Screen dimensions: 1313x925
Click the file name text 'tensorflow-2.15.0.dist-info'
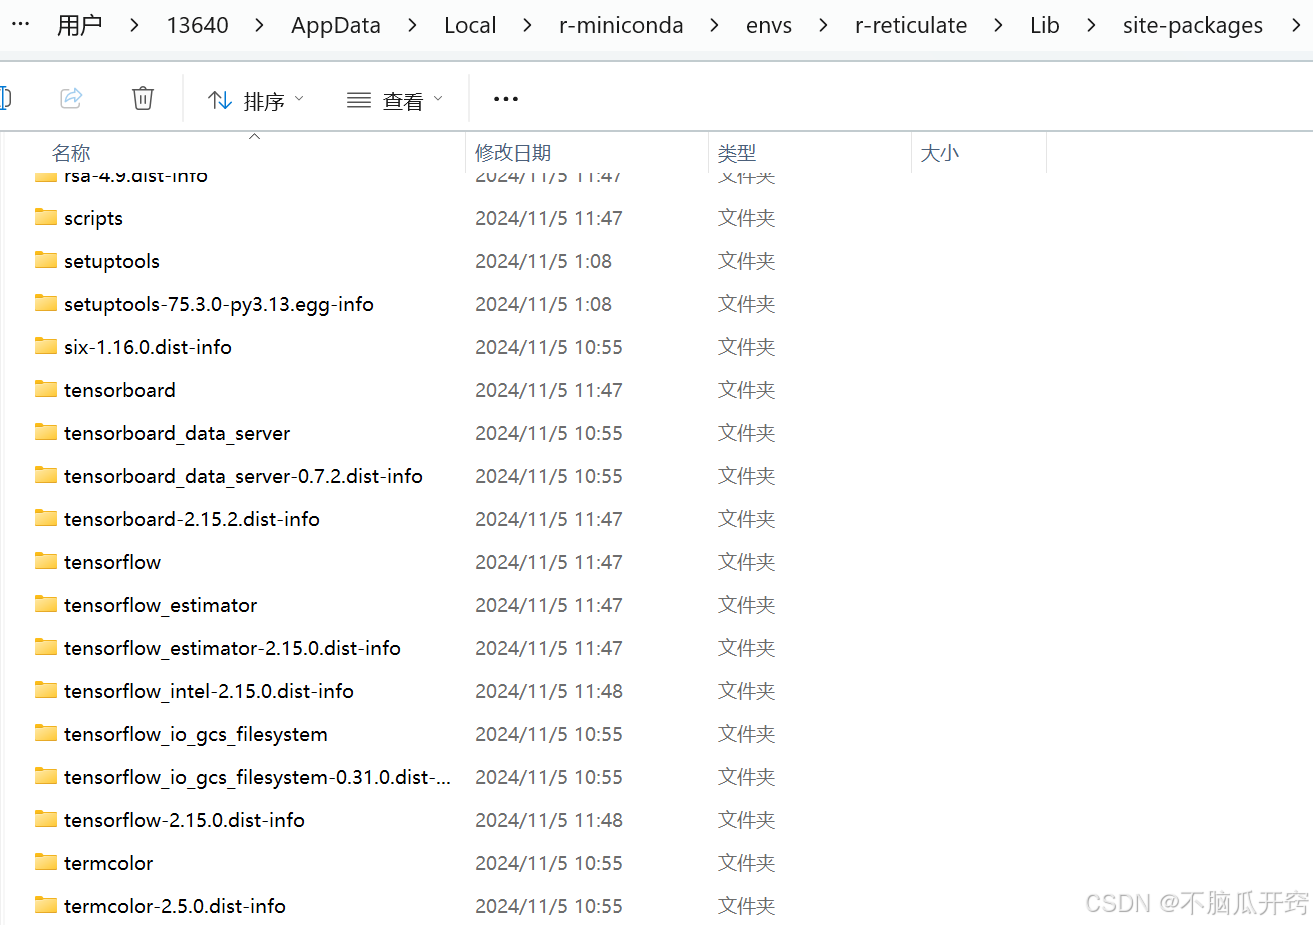tap(184, 820)
